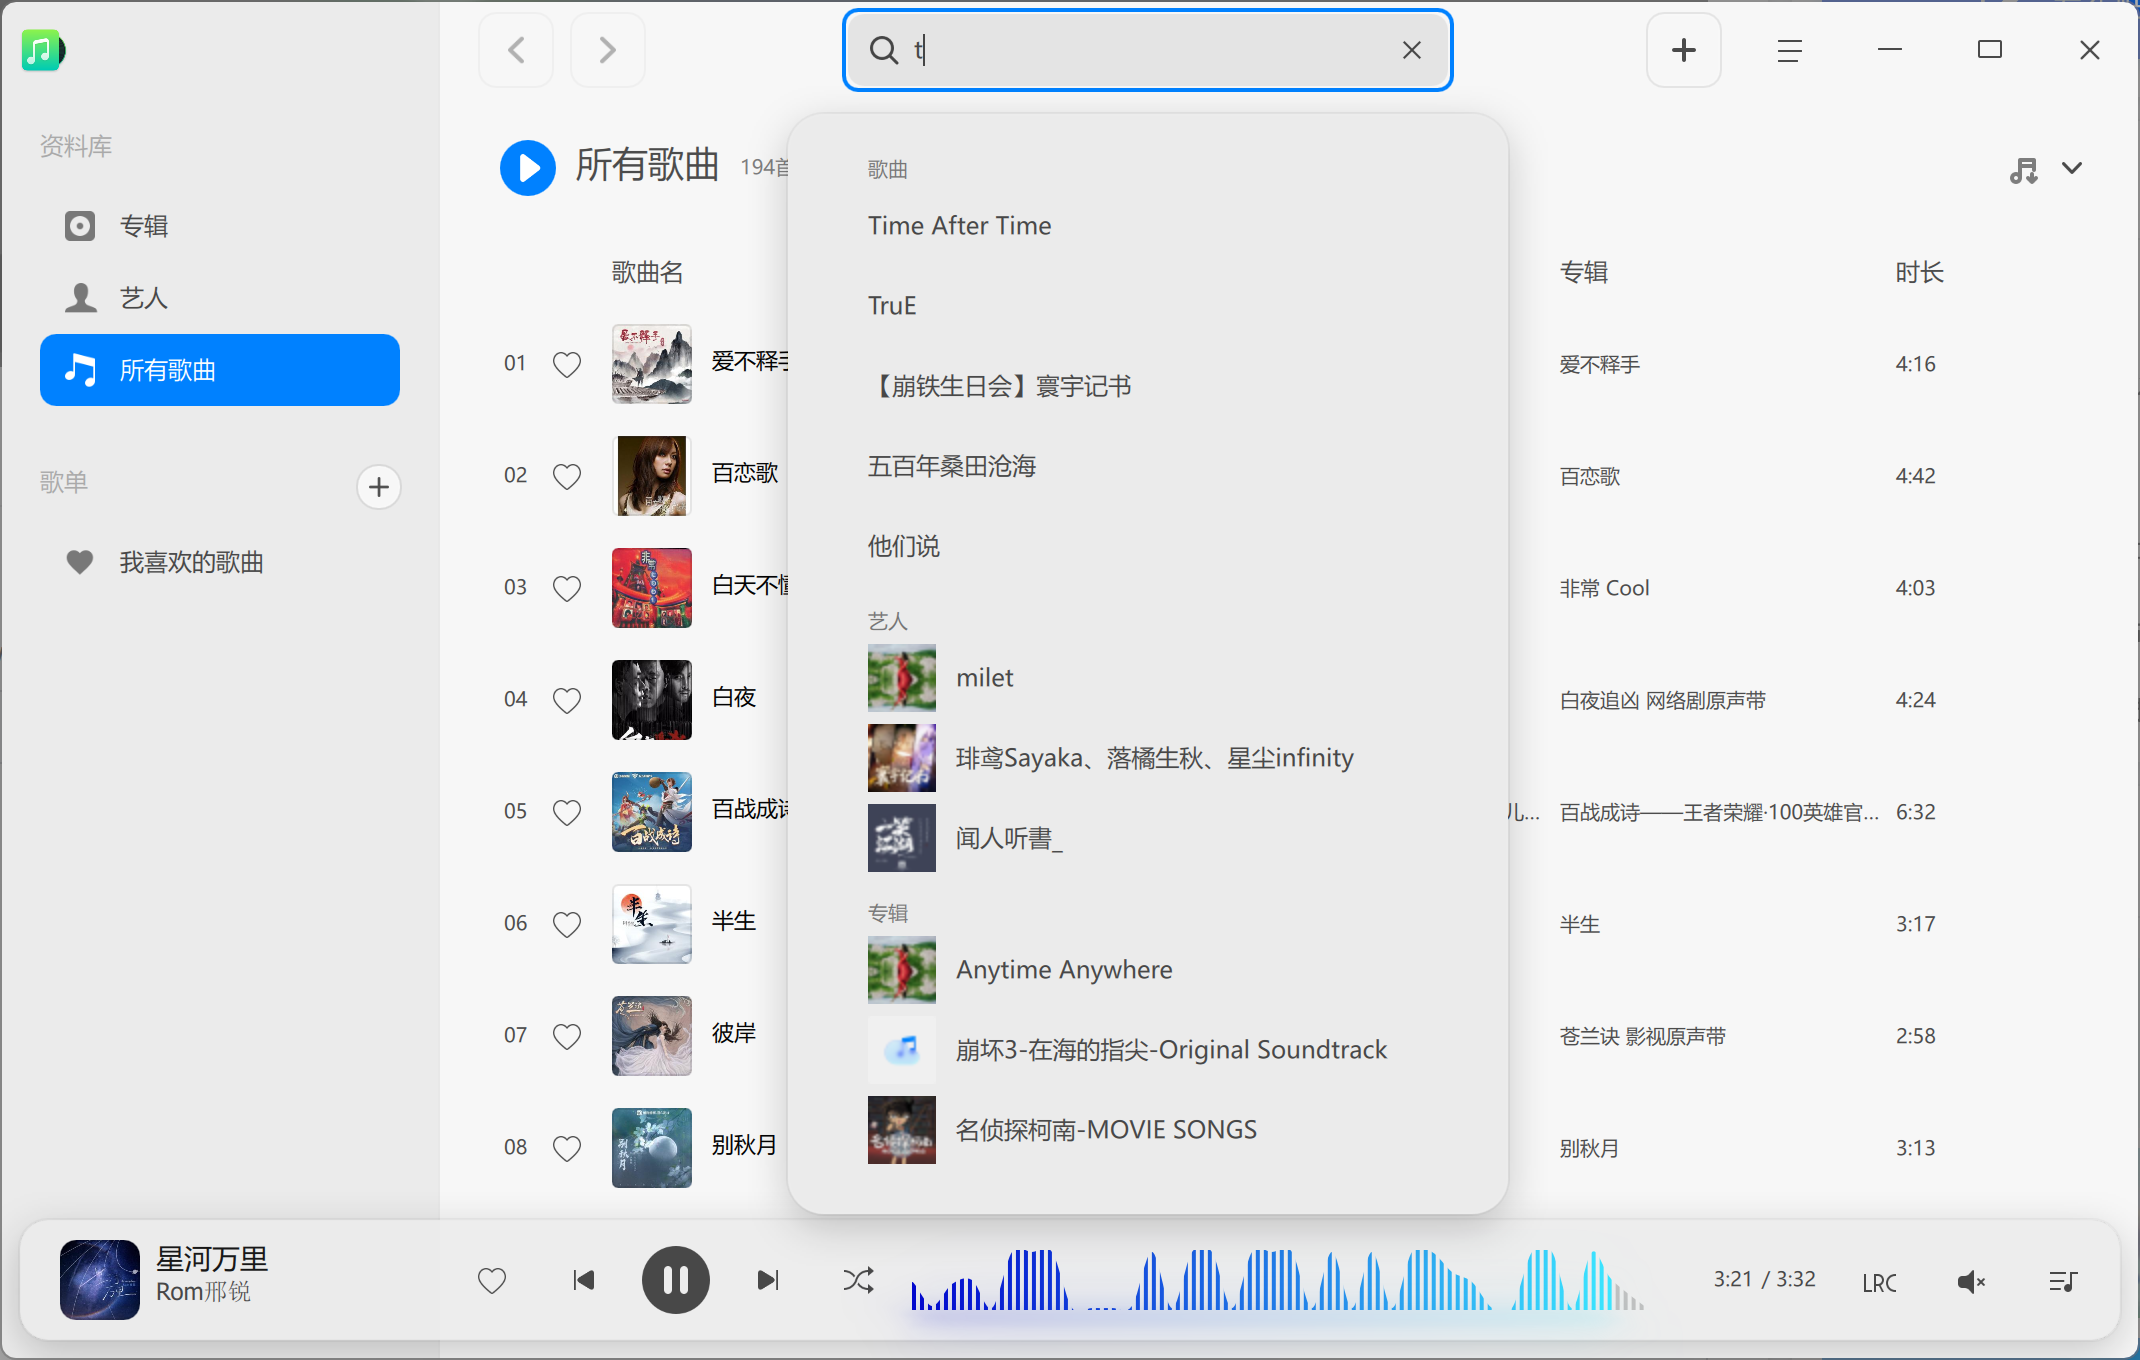
Task: Skip to next track
Action: tap(768, 1280)
